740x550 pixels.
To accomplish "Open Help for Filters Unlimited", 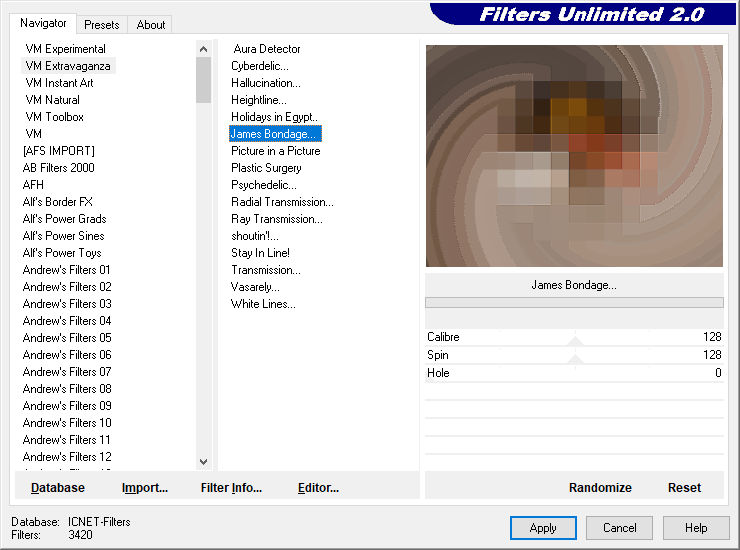I will [696, 528].
